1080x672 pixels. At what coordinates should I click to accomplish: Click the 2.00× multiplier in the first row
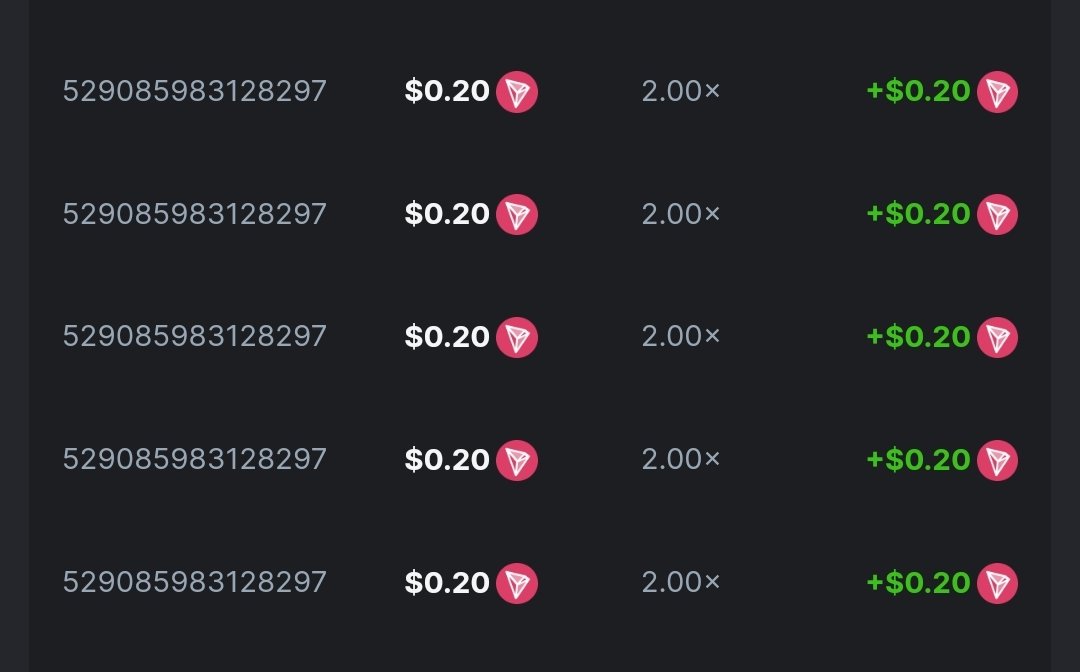pos(681,92)
